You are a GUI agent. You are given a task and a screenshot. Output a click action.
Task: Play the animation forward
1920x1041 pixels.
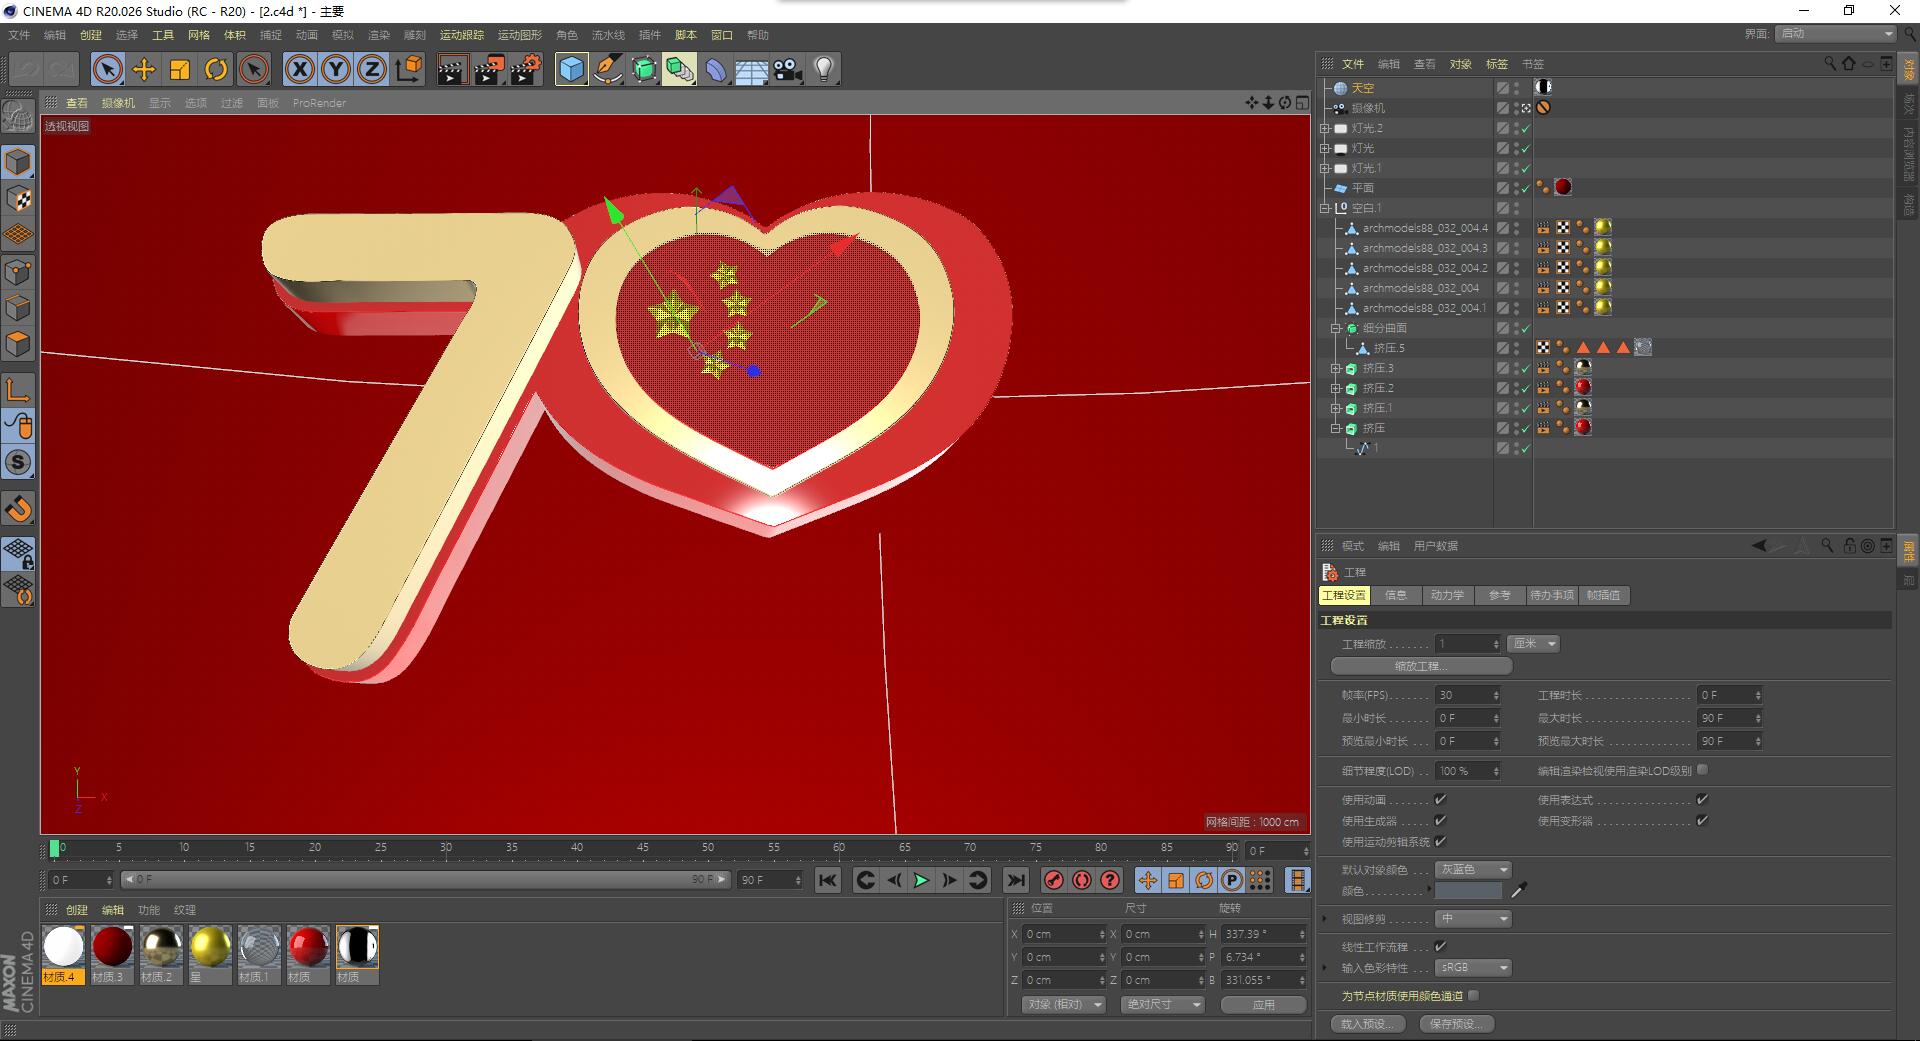coord(921,880)
